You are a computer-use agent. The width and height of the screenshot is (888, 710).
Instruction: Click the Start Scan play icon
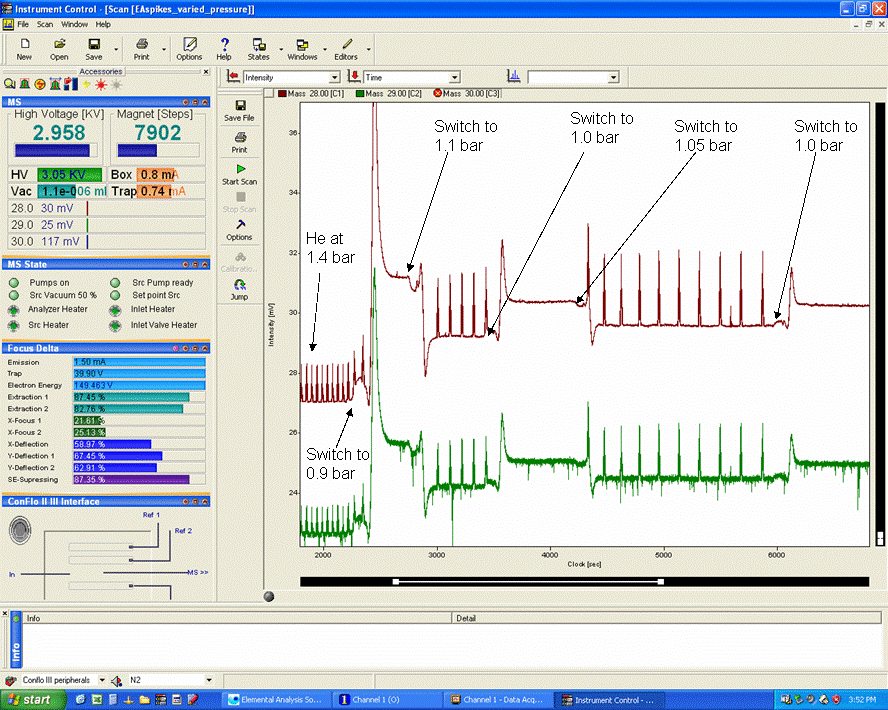(240, 169)
